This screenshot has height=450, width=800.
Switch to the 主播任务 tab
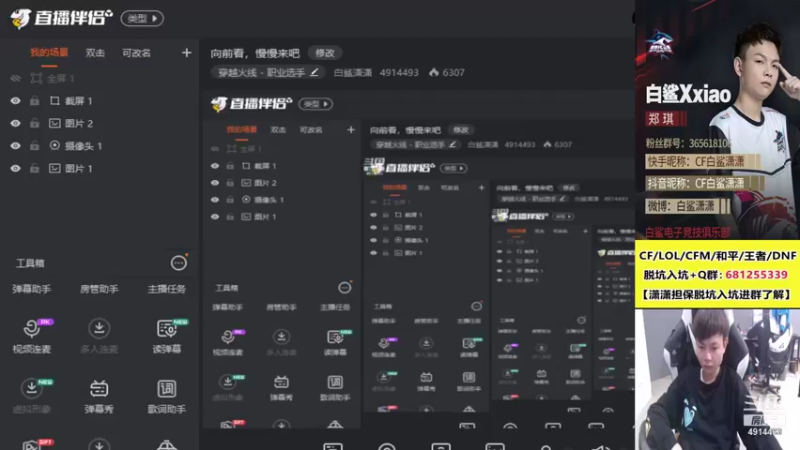pyautogui.click(x=166, y=289)
